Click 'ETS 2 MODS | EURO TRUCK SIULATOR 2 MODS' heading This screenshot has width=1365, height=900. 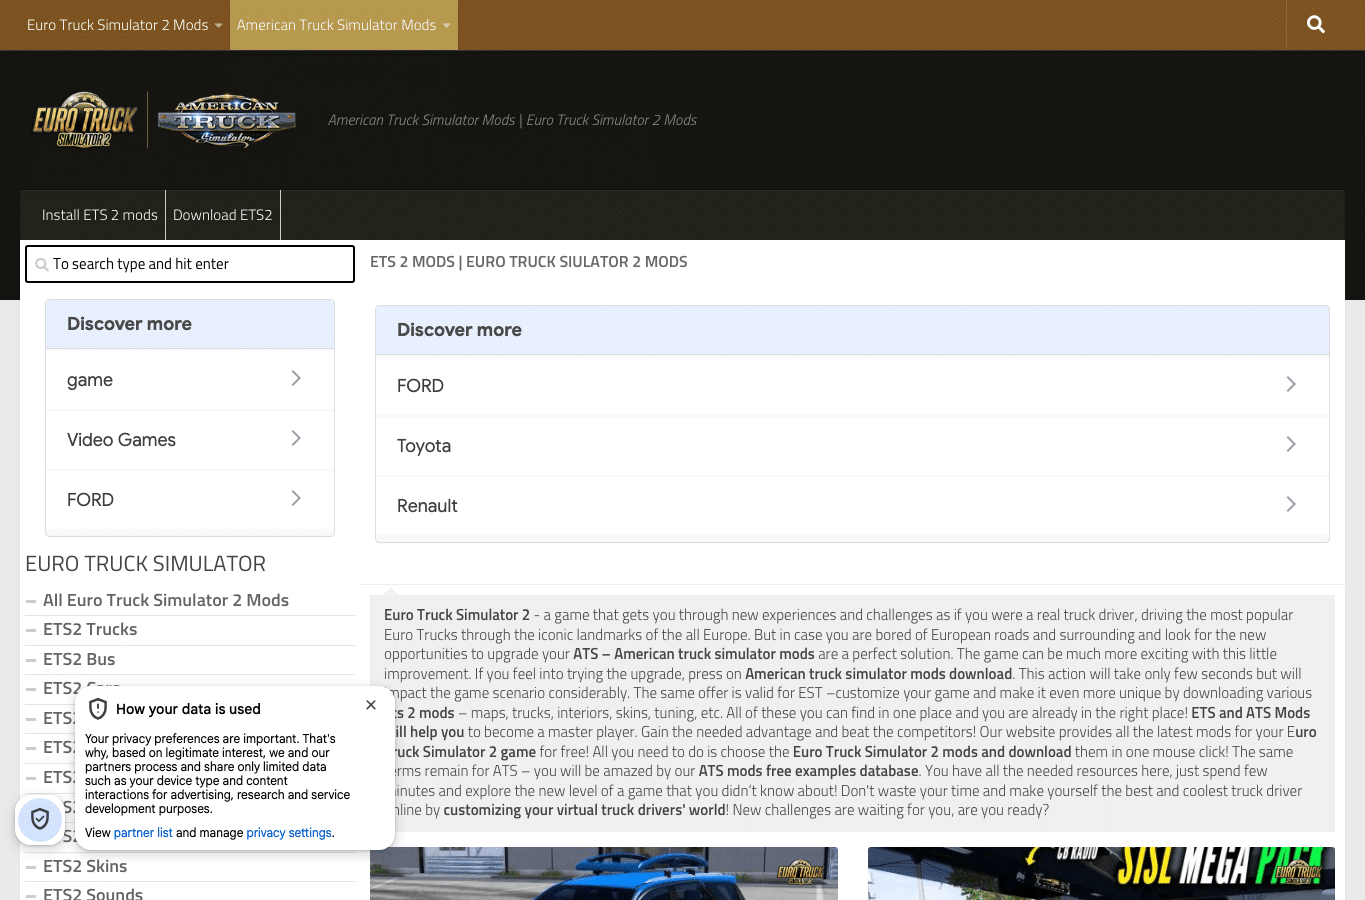[529, 262]
